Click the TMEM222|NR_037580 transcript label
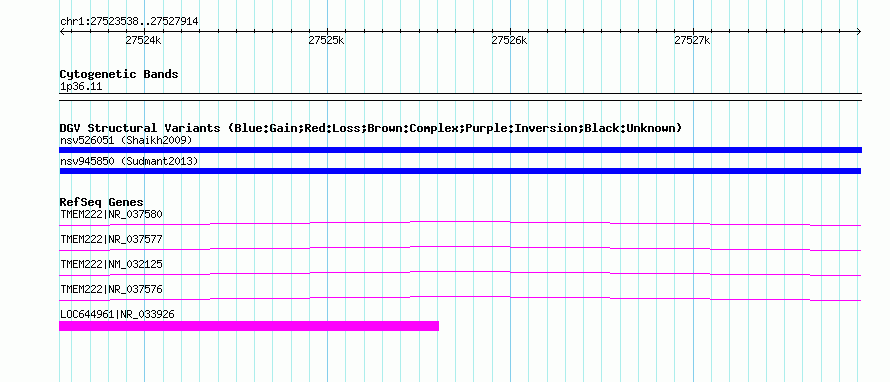 (x=111, y=214)
